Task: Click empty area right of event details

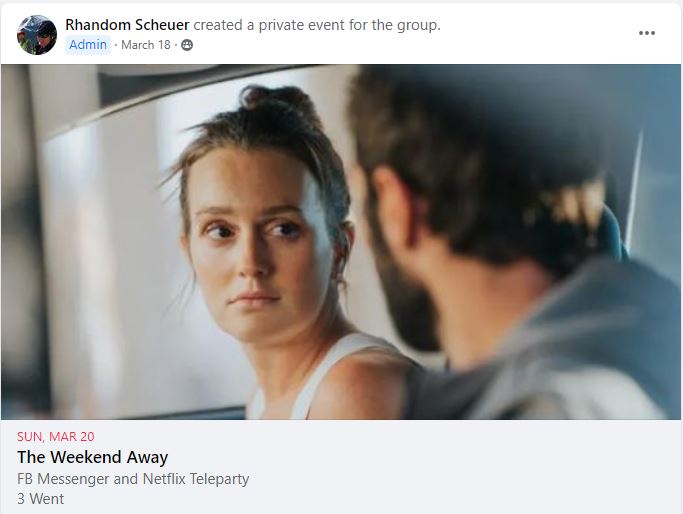Action: (x=479, y=468)
